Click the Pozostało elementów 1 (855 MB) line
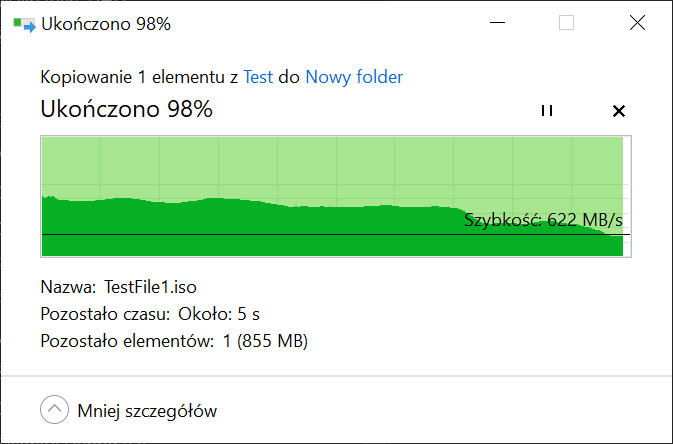This screenshot has width=673, height=444. [174, 341]
